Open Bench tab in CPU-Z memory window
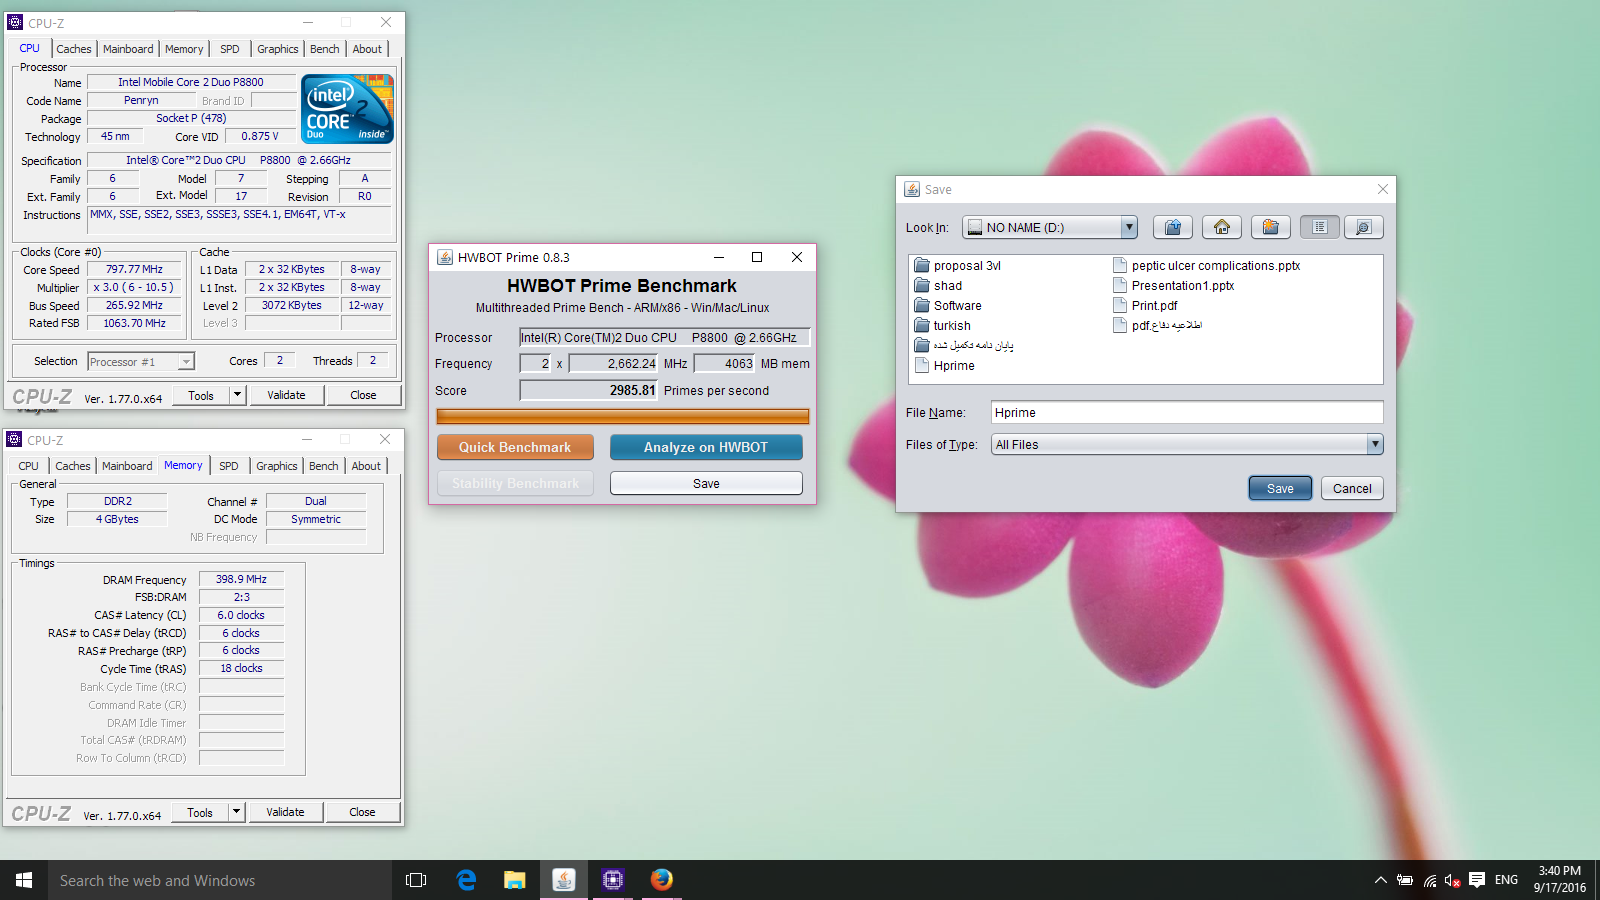Screen dimensions: 1600x900 (324, 466)
